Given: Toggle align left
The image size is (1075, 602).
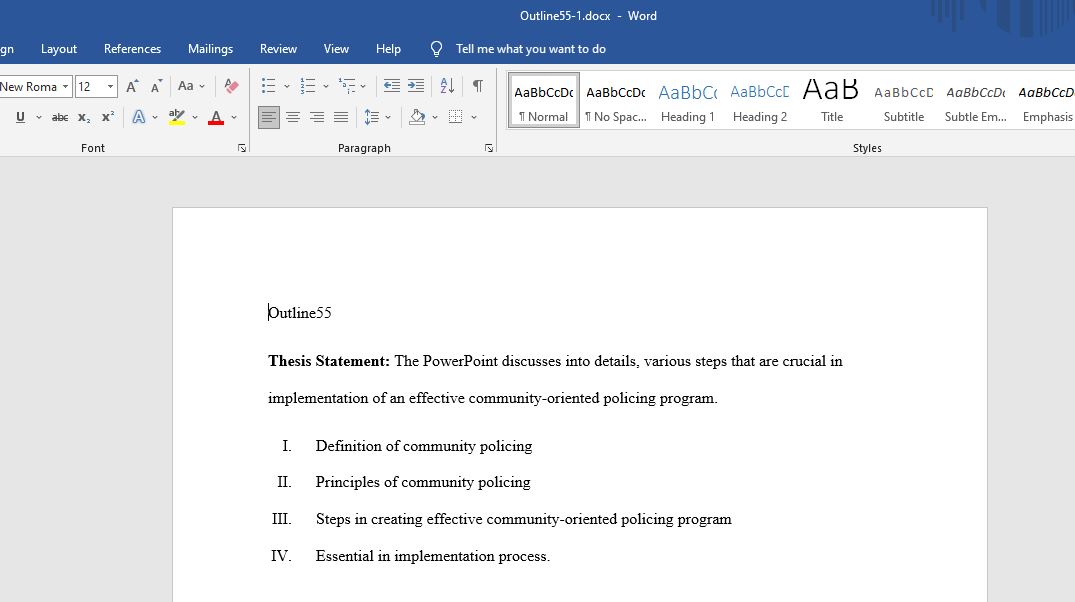Looking at the screenshot, I should (269, 117).
